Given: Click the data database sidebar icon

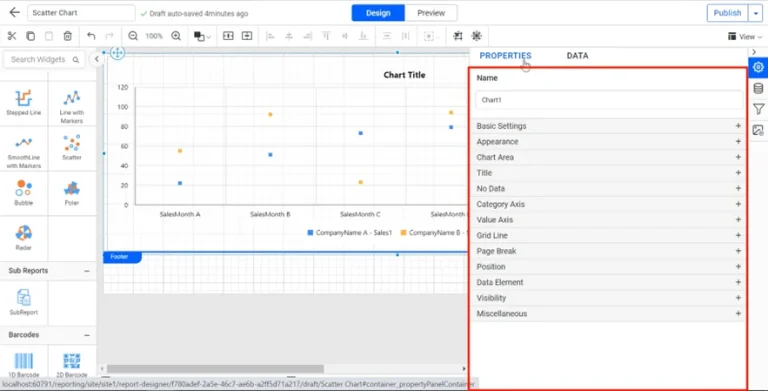Looking at the screenshot, I should (758, 88).
